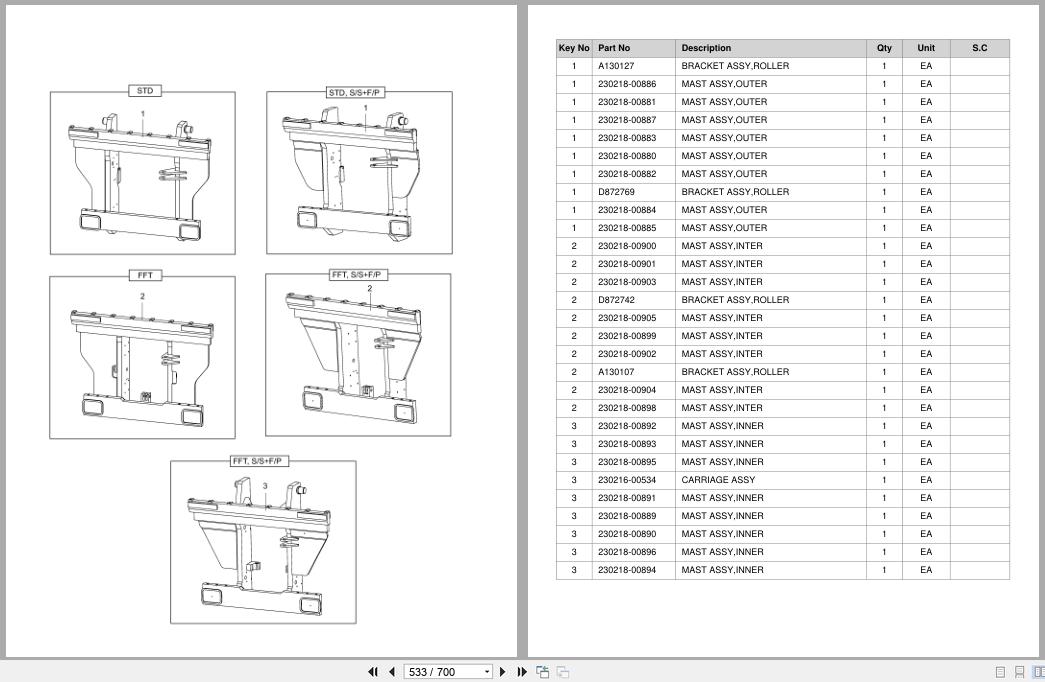This screenshot has height=682, width=1045.
Task: Select part number 230218-00903
Action: (x=626, y=282)
